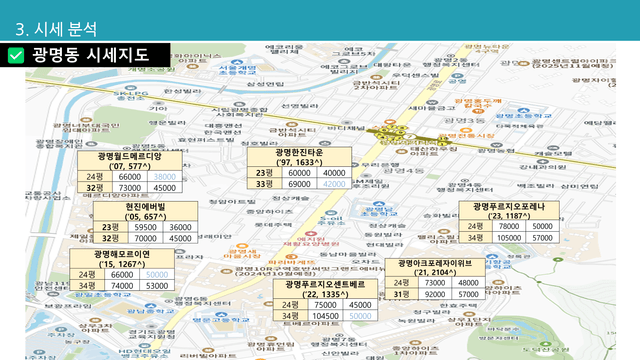The height and width of the screenshot is (360, 640).
Task: Click the orange 광명전통시장 market marker
Action: pyautogui.click(x=466, y=130)
